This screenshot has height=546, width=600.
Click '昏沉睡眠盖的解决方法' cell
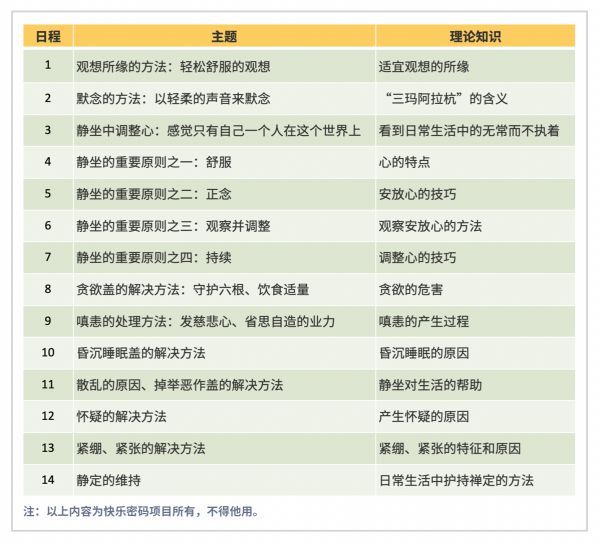click(224, 353)
